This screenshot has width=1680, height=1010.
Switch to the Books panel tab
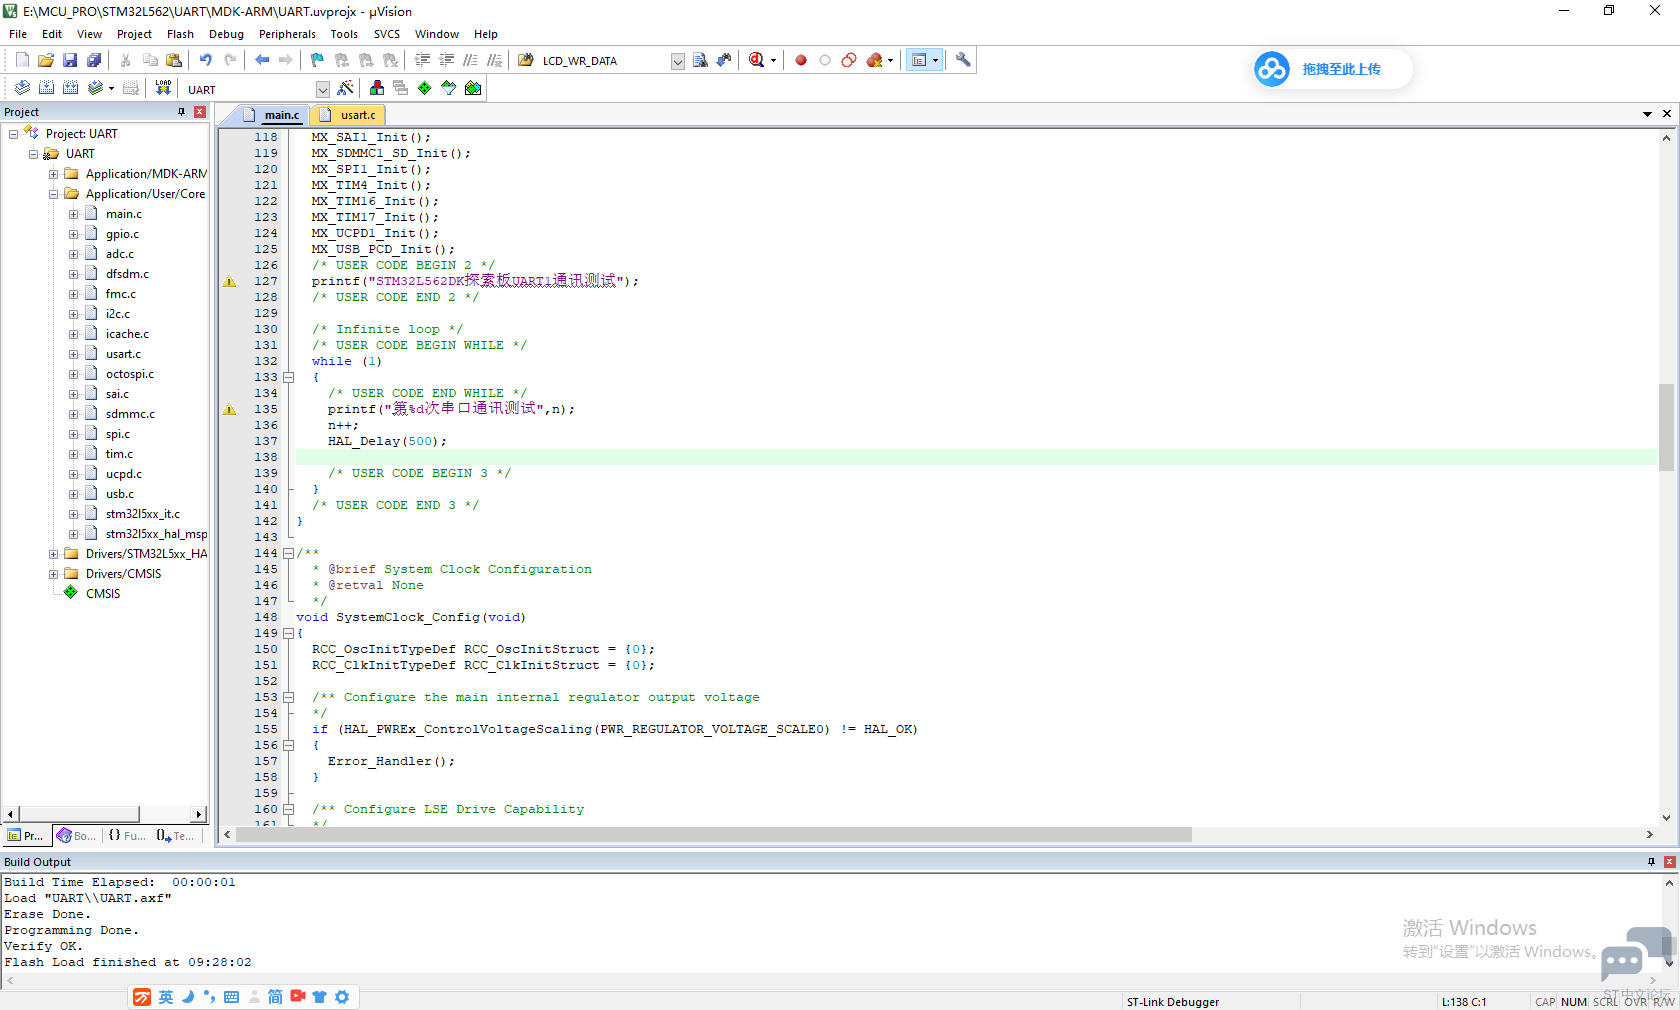pos(77,835)
